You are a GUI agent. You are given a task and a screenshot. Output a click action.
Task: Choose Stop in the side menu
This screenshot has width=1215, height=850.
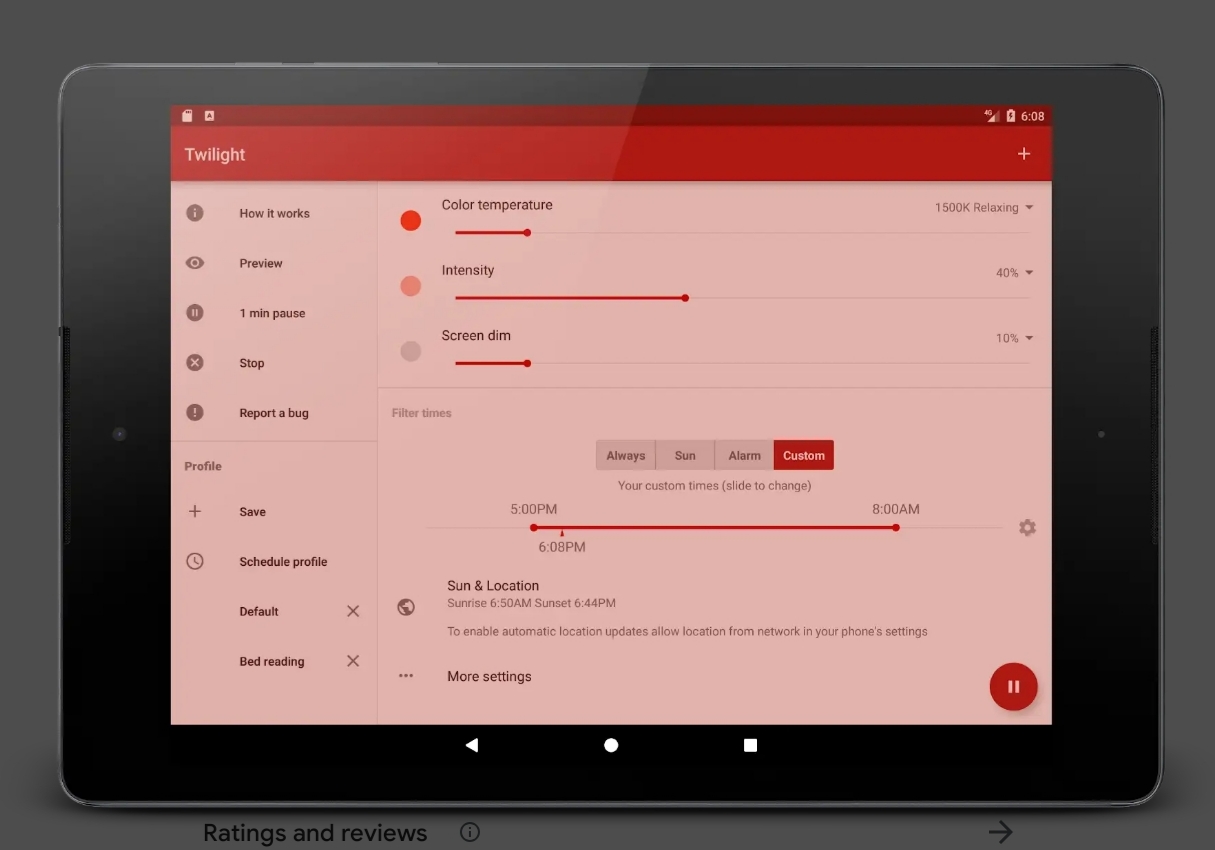click(x=274, y=363)
